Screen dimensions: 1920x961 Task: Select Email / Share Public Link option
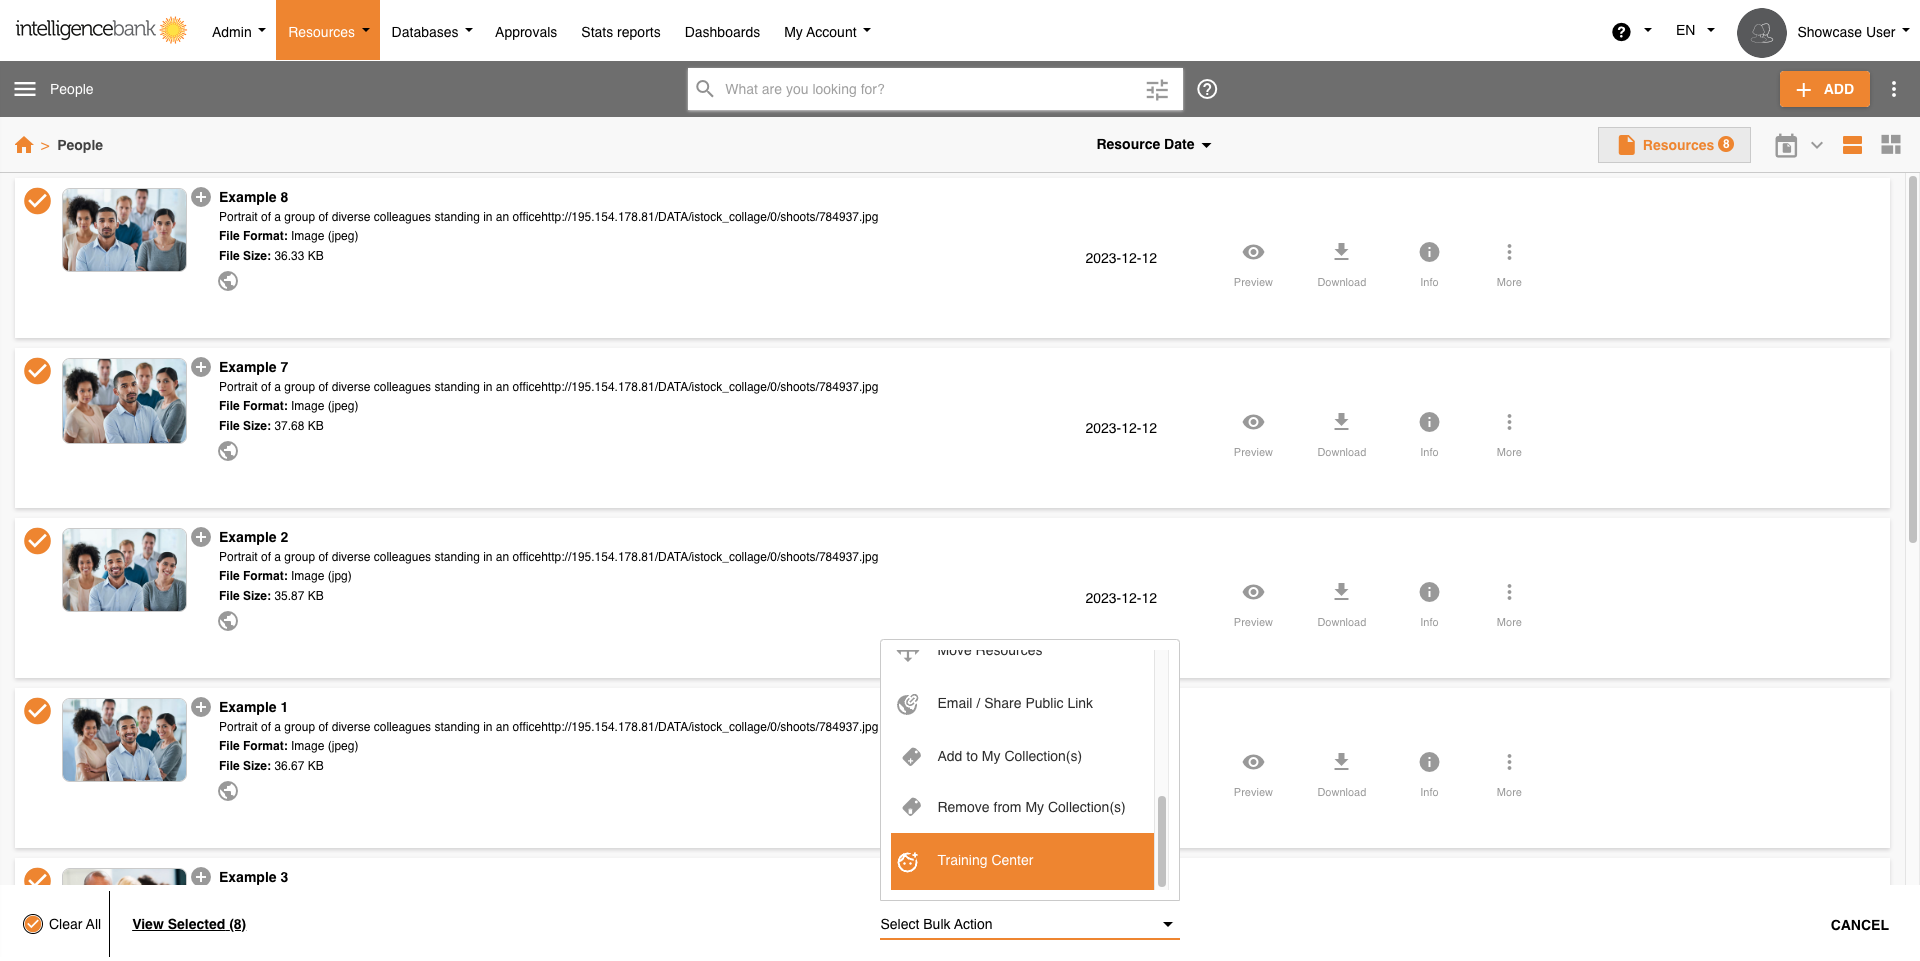pyautogui.click(x=1014, y=704)
